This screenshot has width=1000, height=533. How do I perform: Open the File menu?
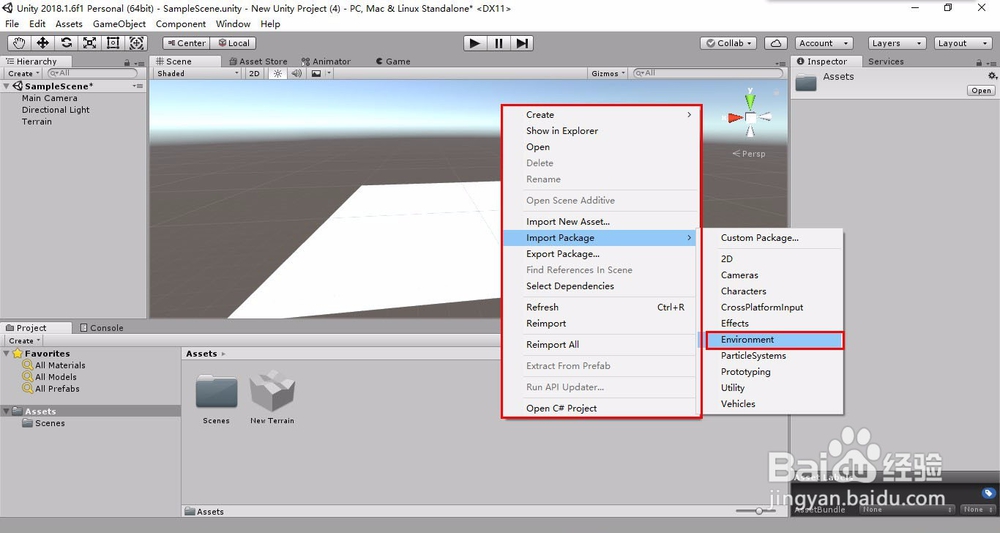[x=12, y=24]
